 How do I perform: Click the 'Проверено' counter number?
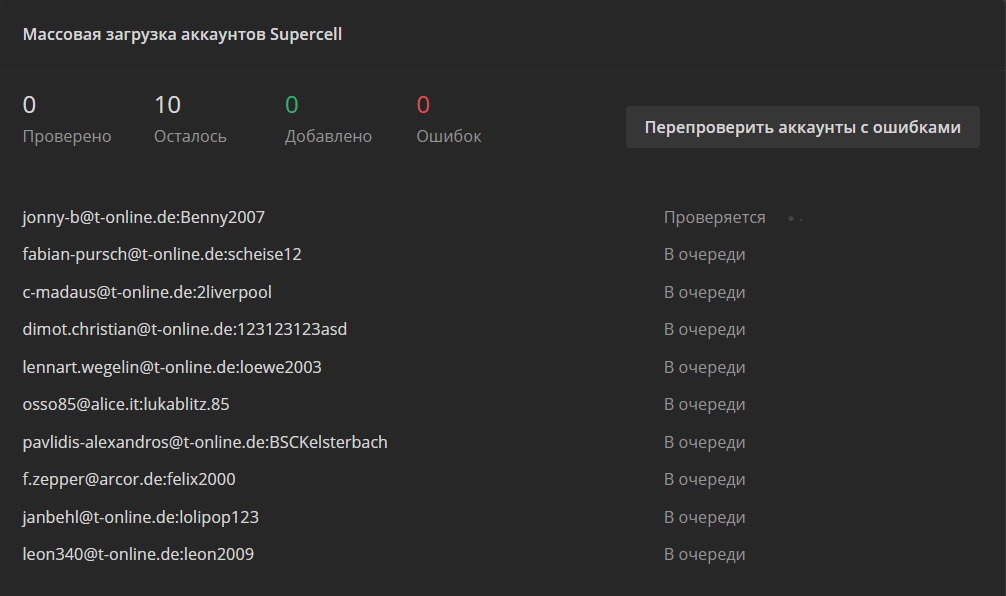click(29, 105)
